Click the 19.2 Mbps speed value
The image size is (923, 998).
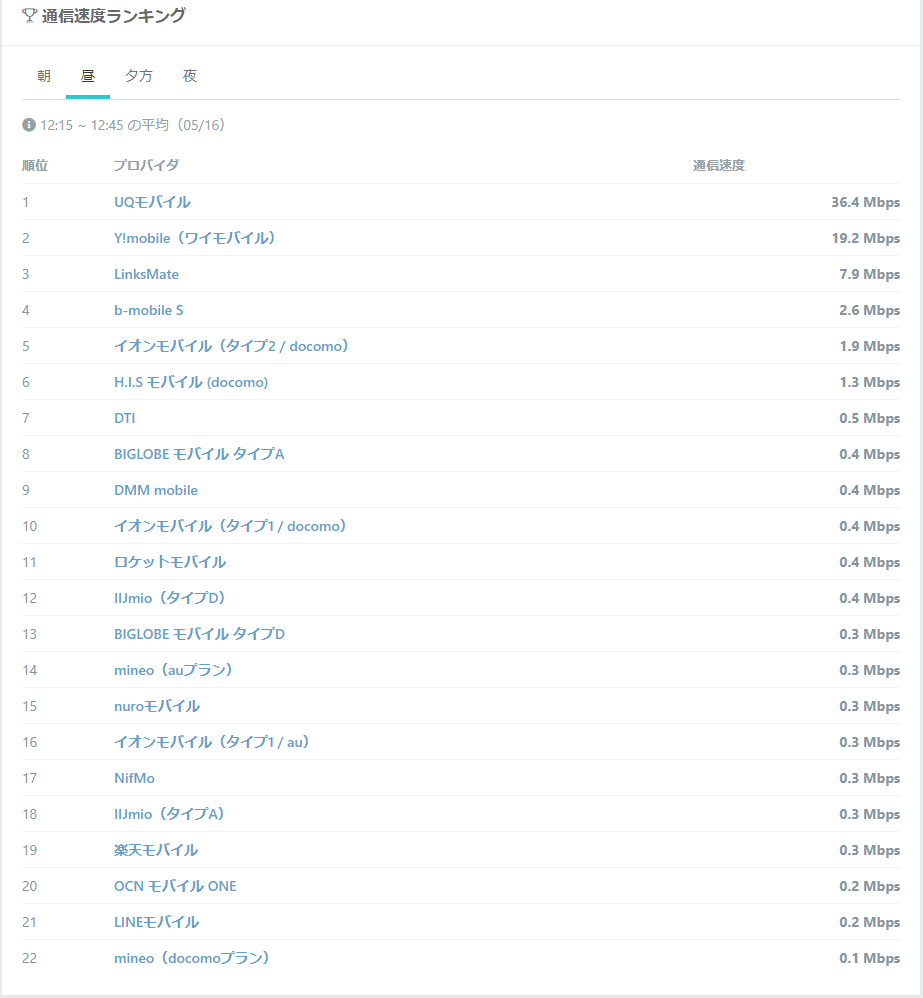pos(866,238)
